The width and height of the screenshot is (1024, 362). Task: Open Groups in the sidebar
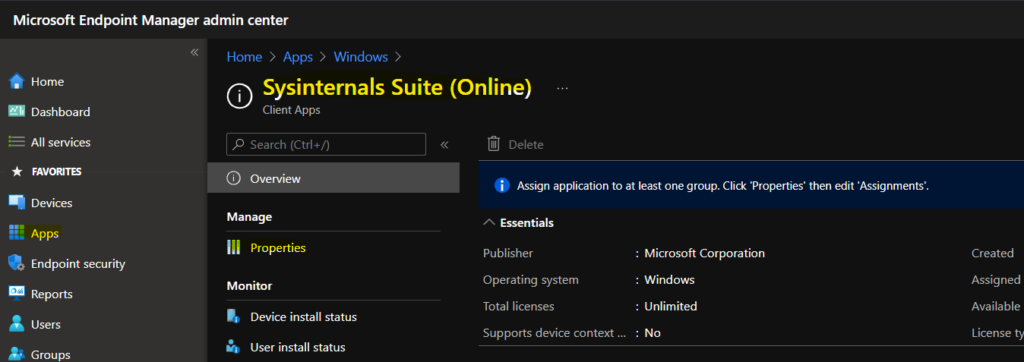pos(50,355)
